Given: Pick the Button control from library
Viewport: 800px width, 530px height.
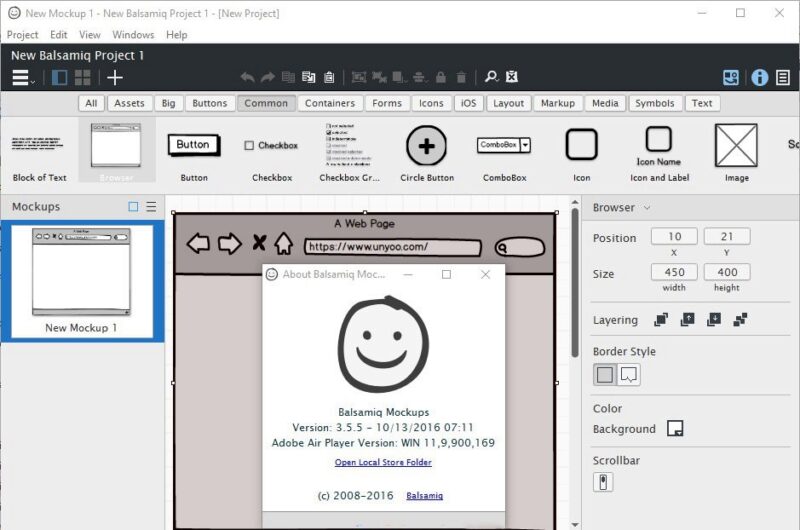Looking at the screenshot, I should (x=194, y=152).
